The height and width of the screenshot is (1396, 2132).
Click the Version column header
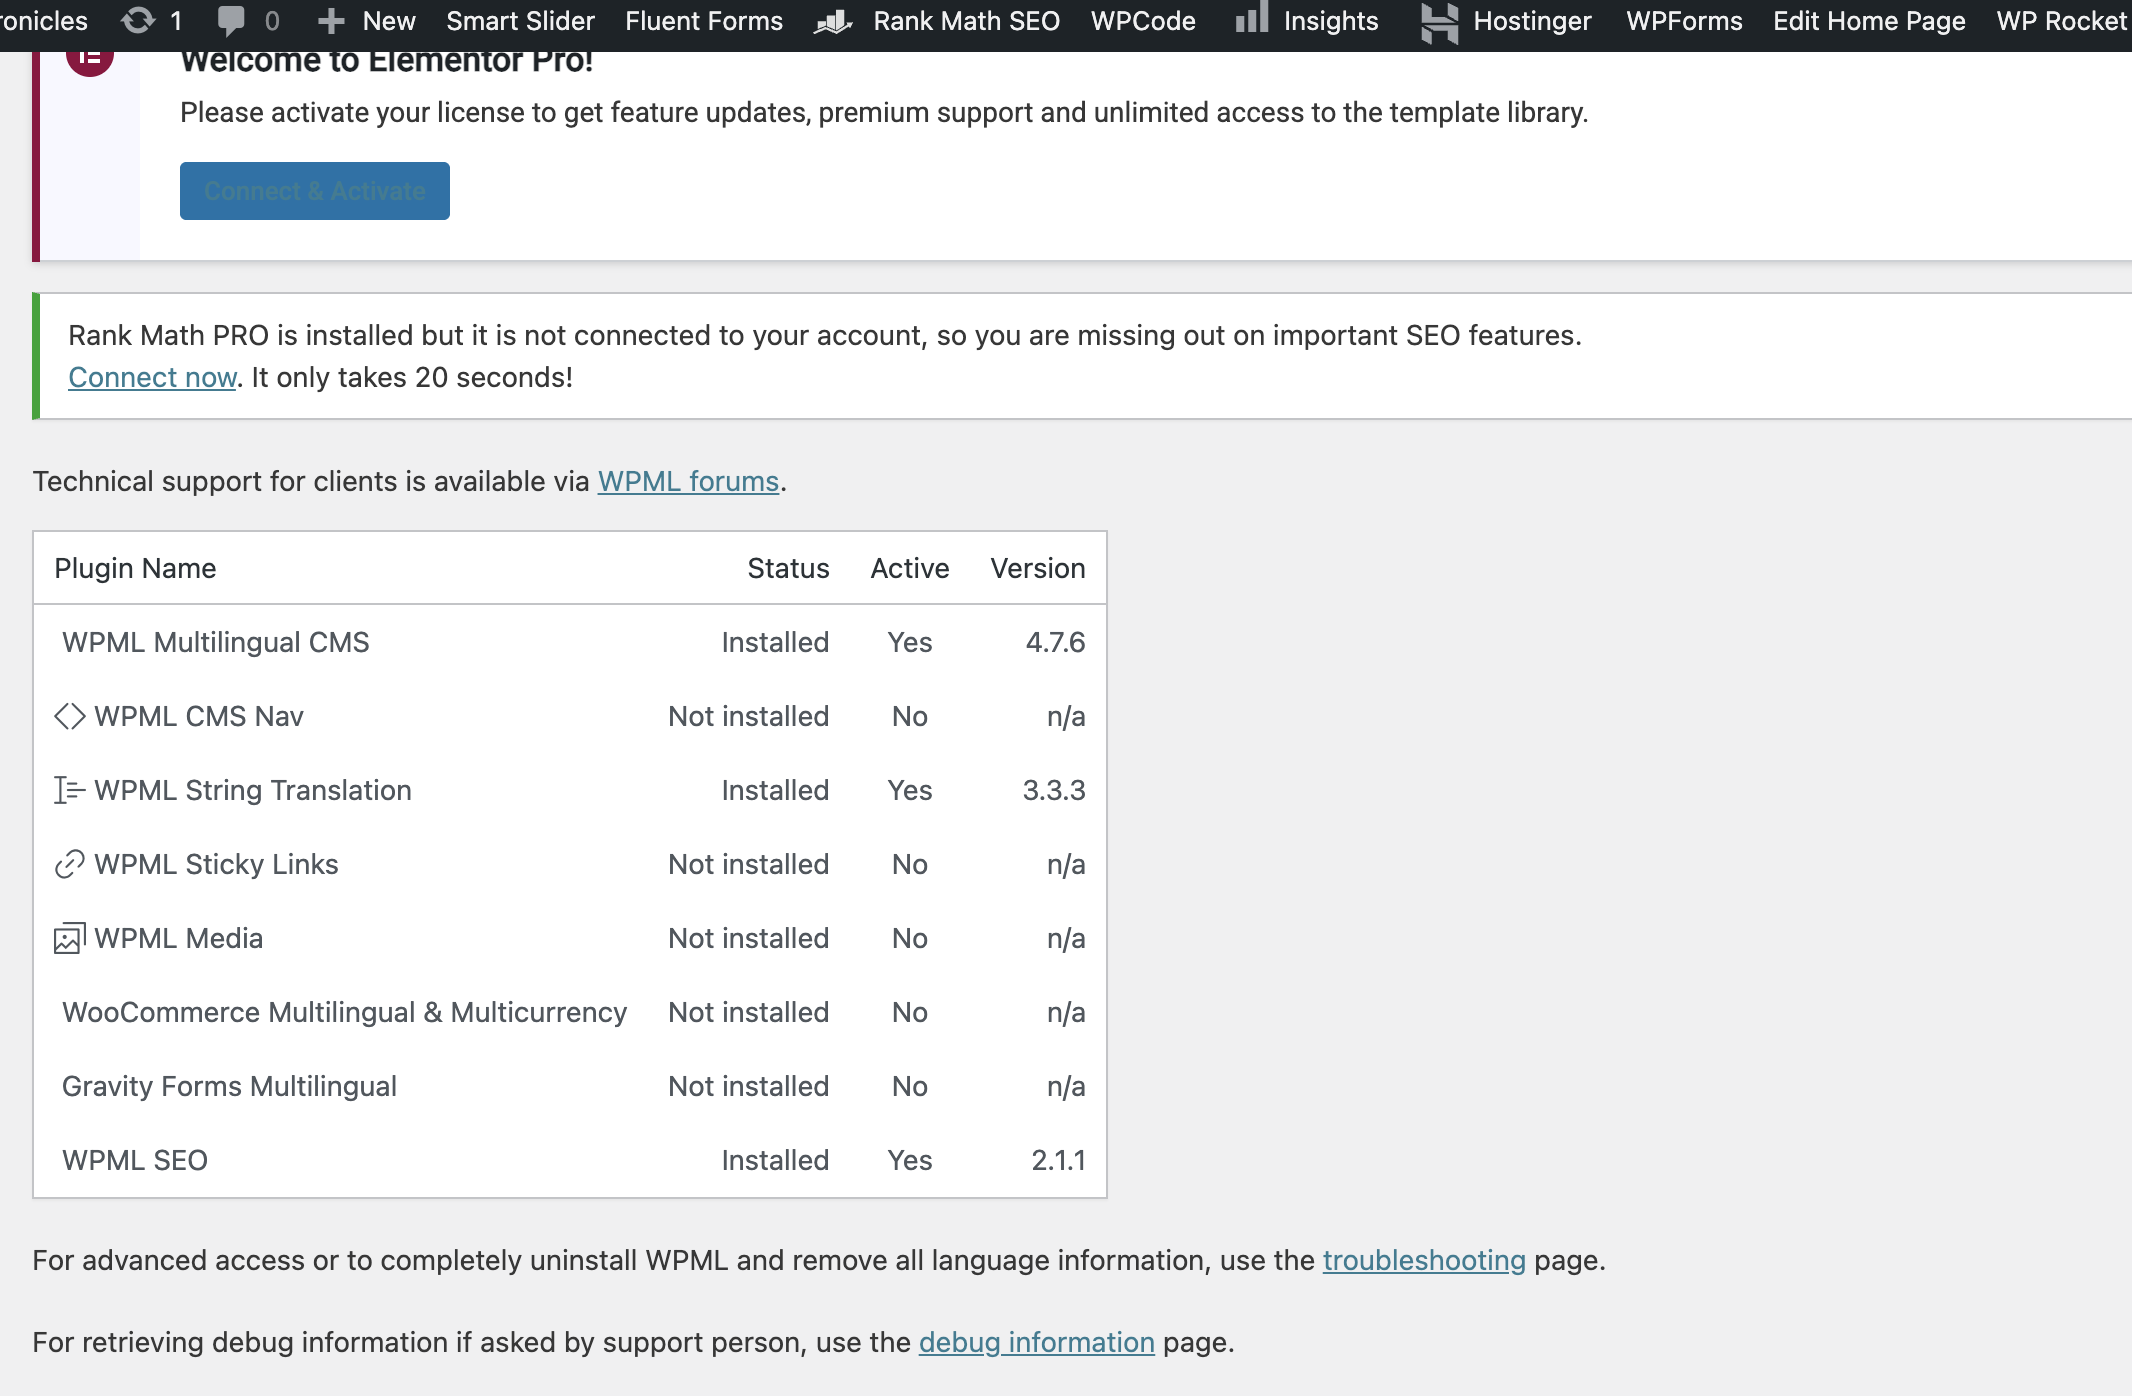pos(1038,568)
